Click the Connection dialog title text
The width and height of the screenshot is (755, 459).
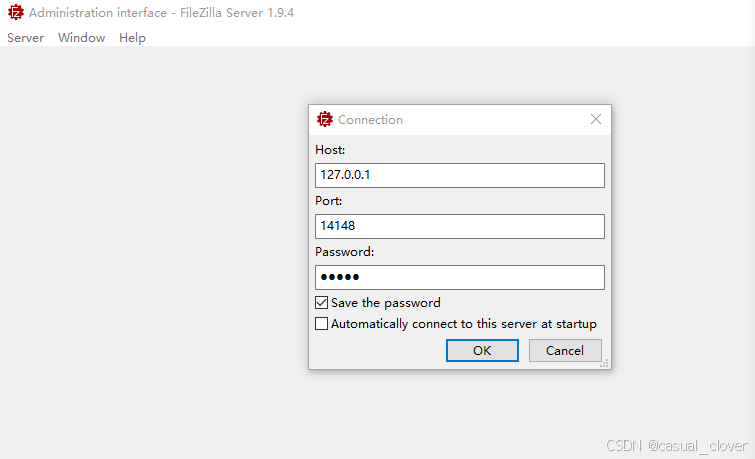click(x=370, y=119)
